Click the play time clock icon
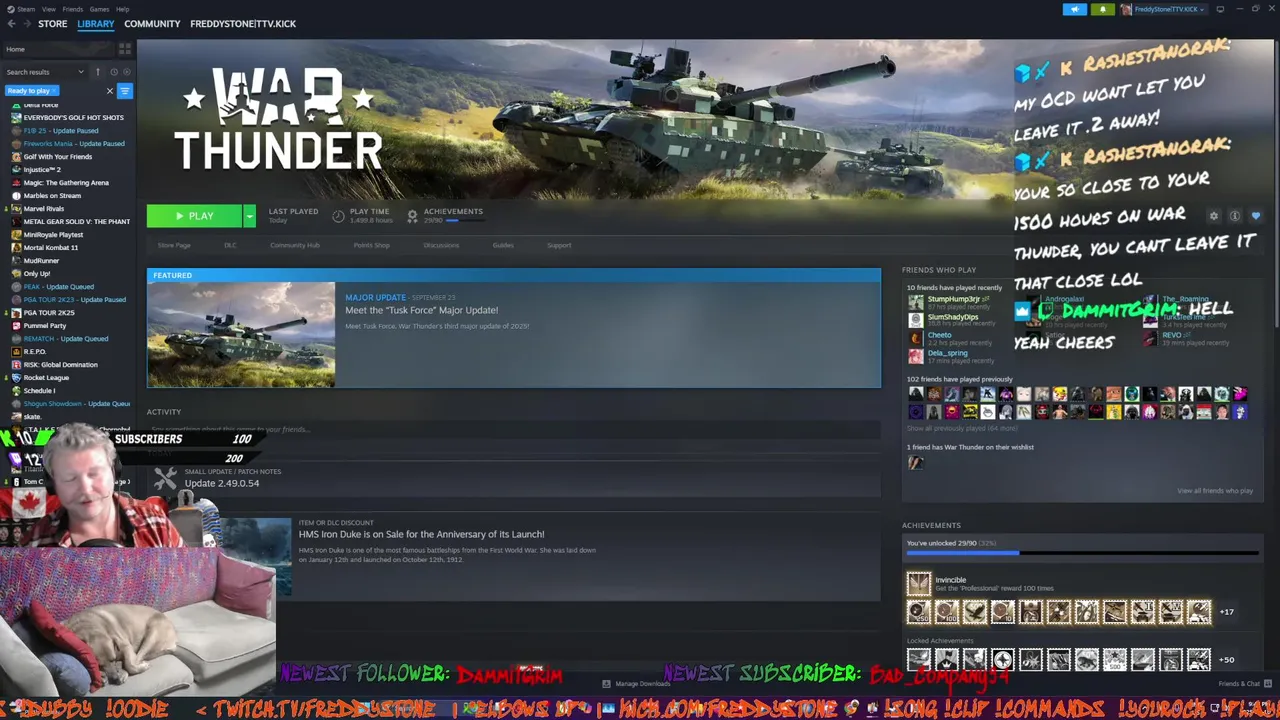Image resolution: width=1280 pixels, height=720 pixels. point(338,216)
